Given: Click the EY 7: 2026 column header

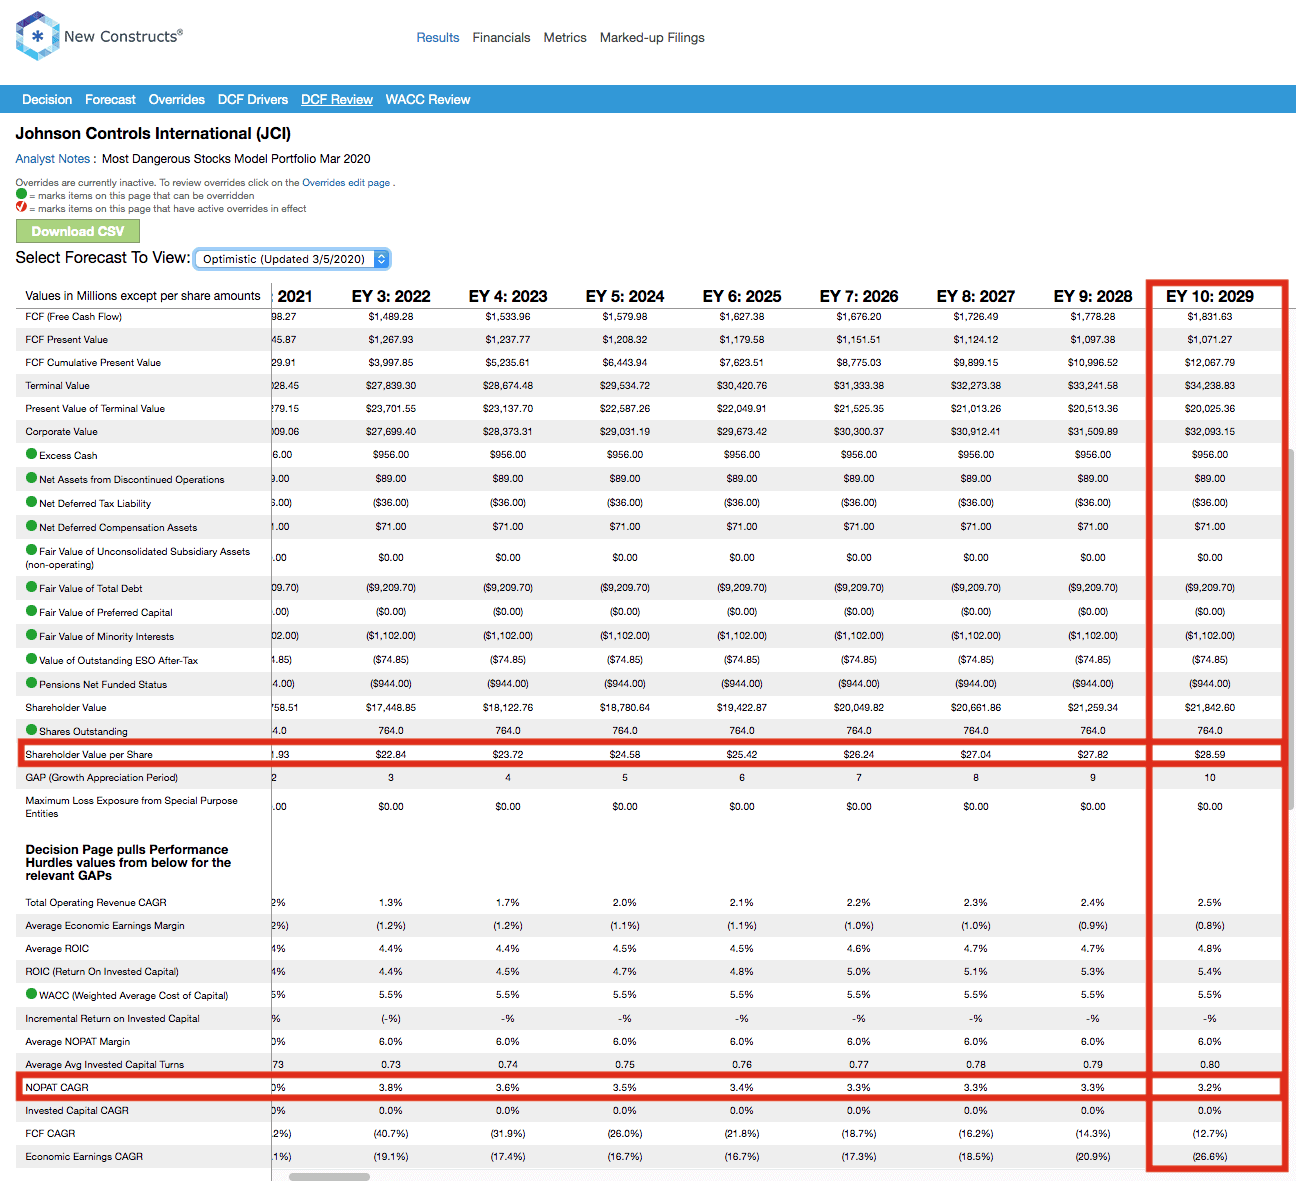Looking at the screenshot, I should click(x=859, y=296).
